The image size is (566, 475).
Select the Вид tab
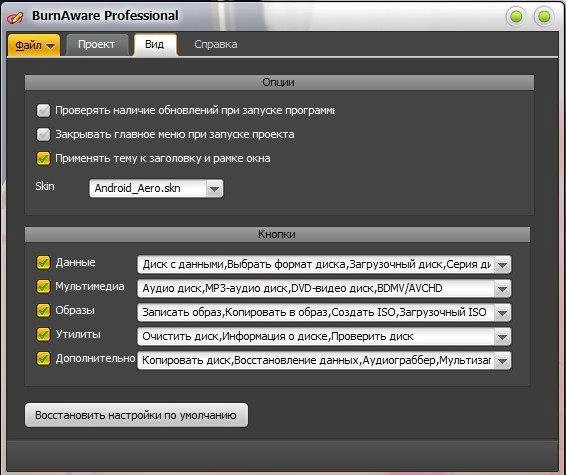(x=154, y=45)
